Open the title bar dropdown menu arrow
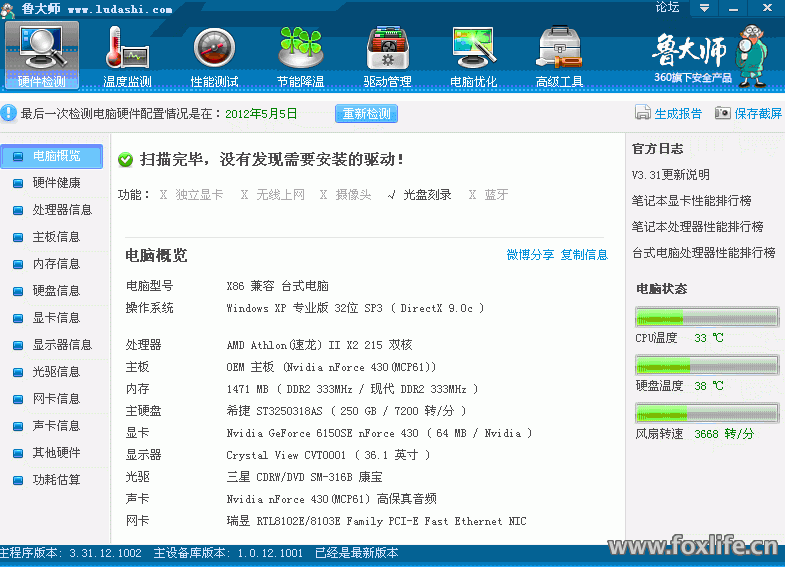This screenshot has width=785, height=567. pos(705,8)
